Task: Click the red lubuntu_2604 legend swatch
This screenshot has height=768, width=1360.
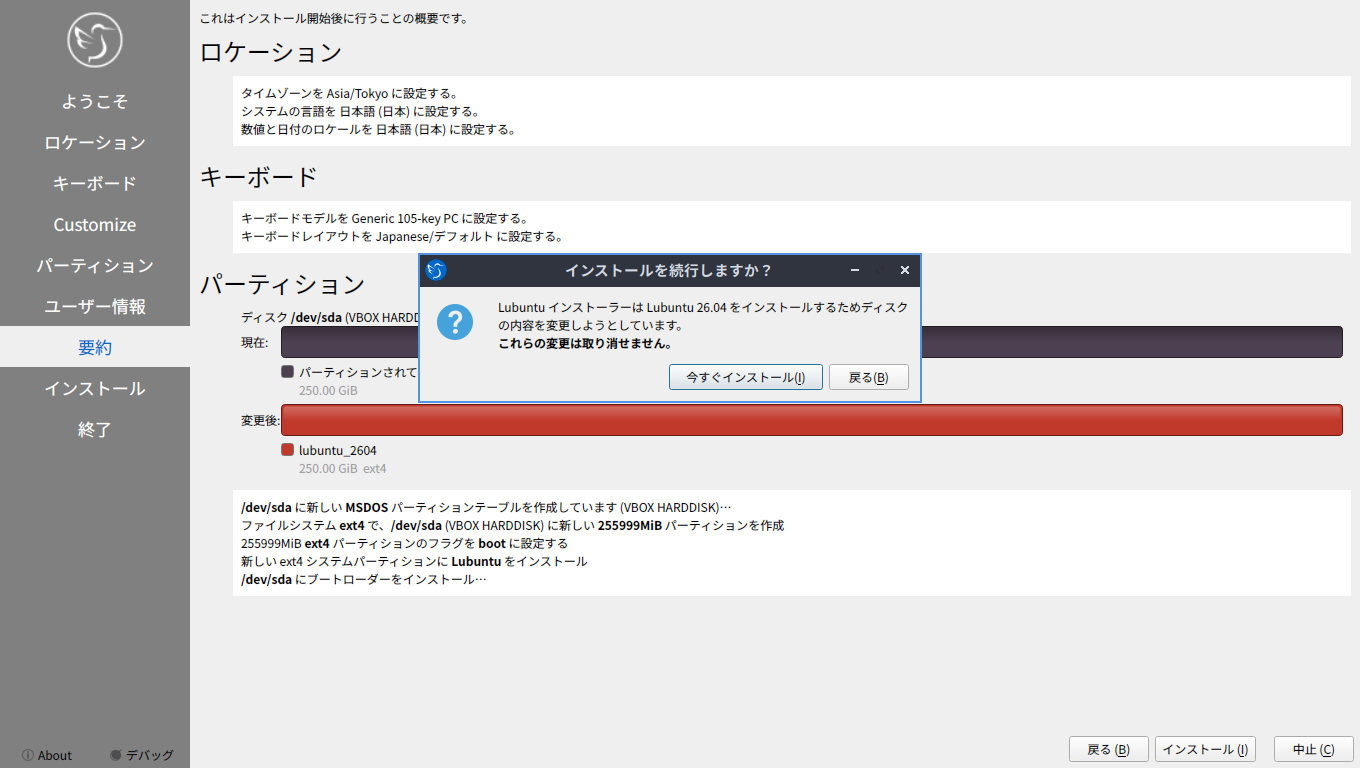Action: 288,450
